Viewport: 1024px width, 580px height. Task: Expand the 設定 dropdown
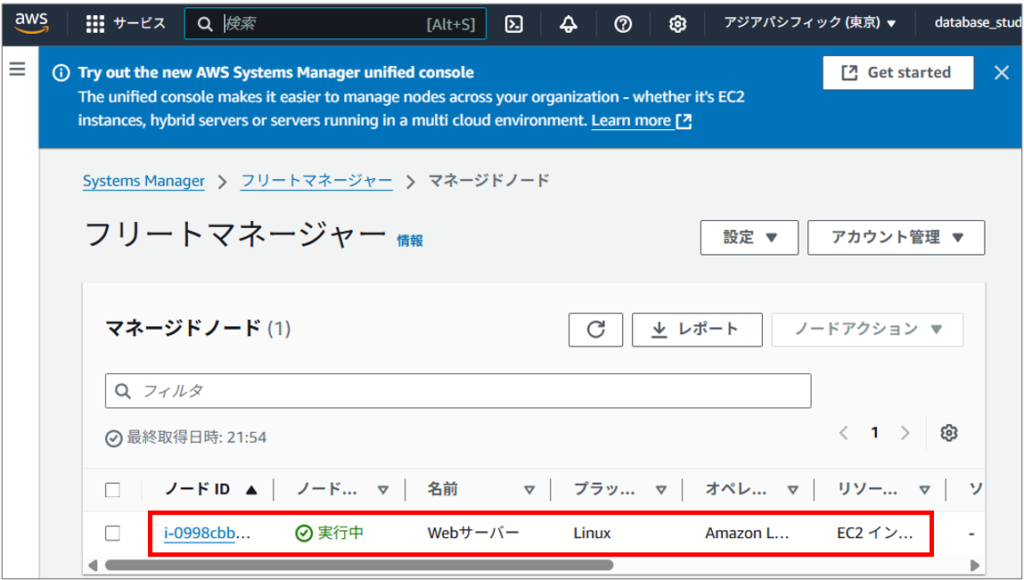(x=749, y=237)
